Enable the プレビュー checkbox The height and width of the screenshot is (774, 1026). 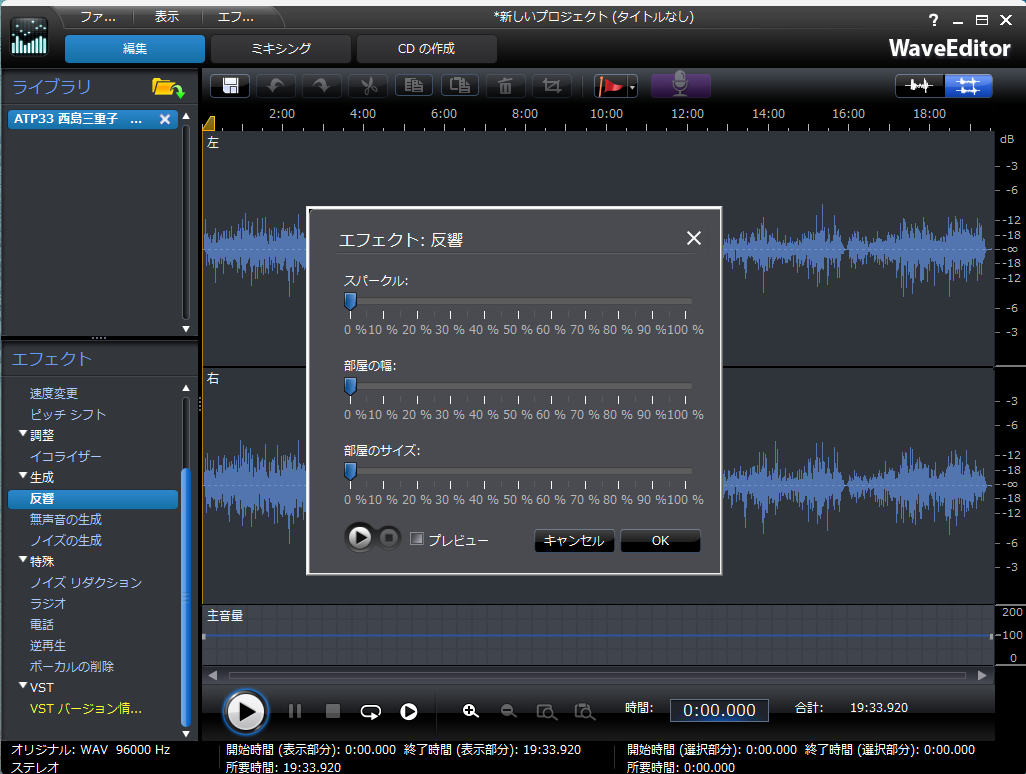(418, 539)
